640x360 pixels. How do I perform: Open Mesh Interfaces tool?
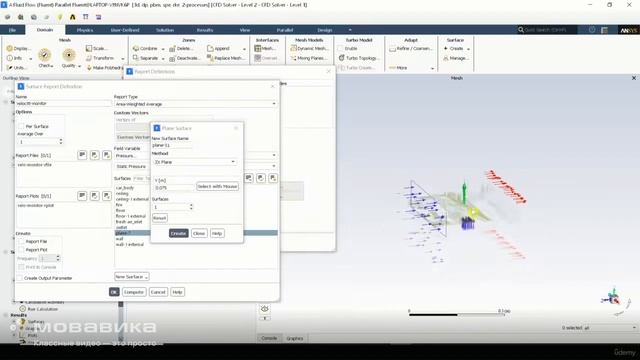264,48
